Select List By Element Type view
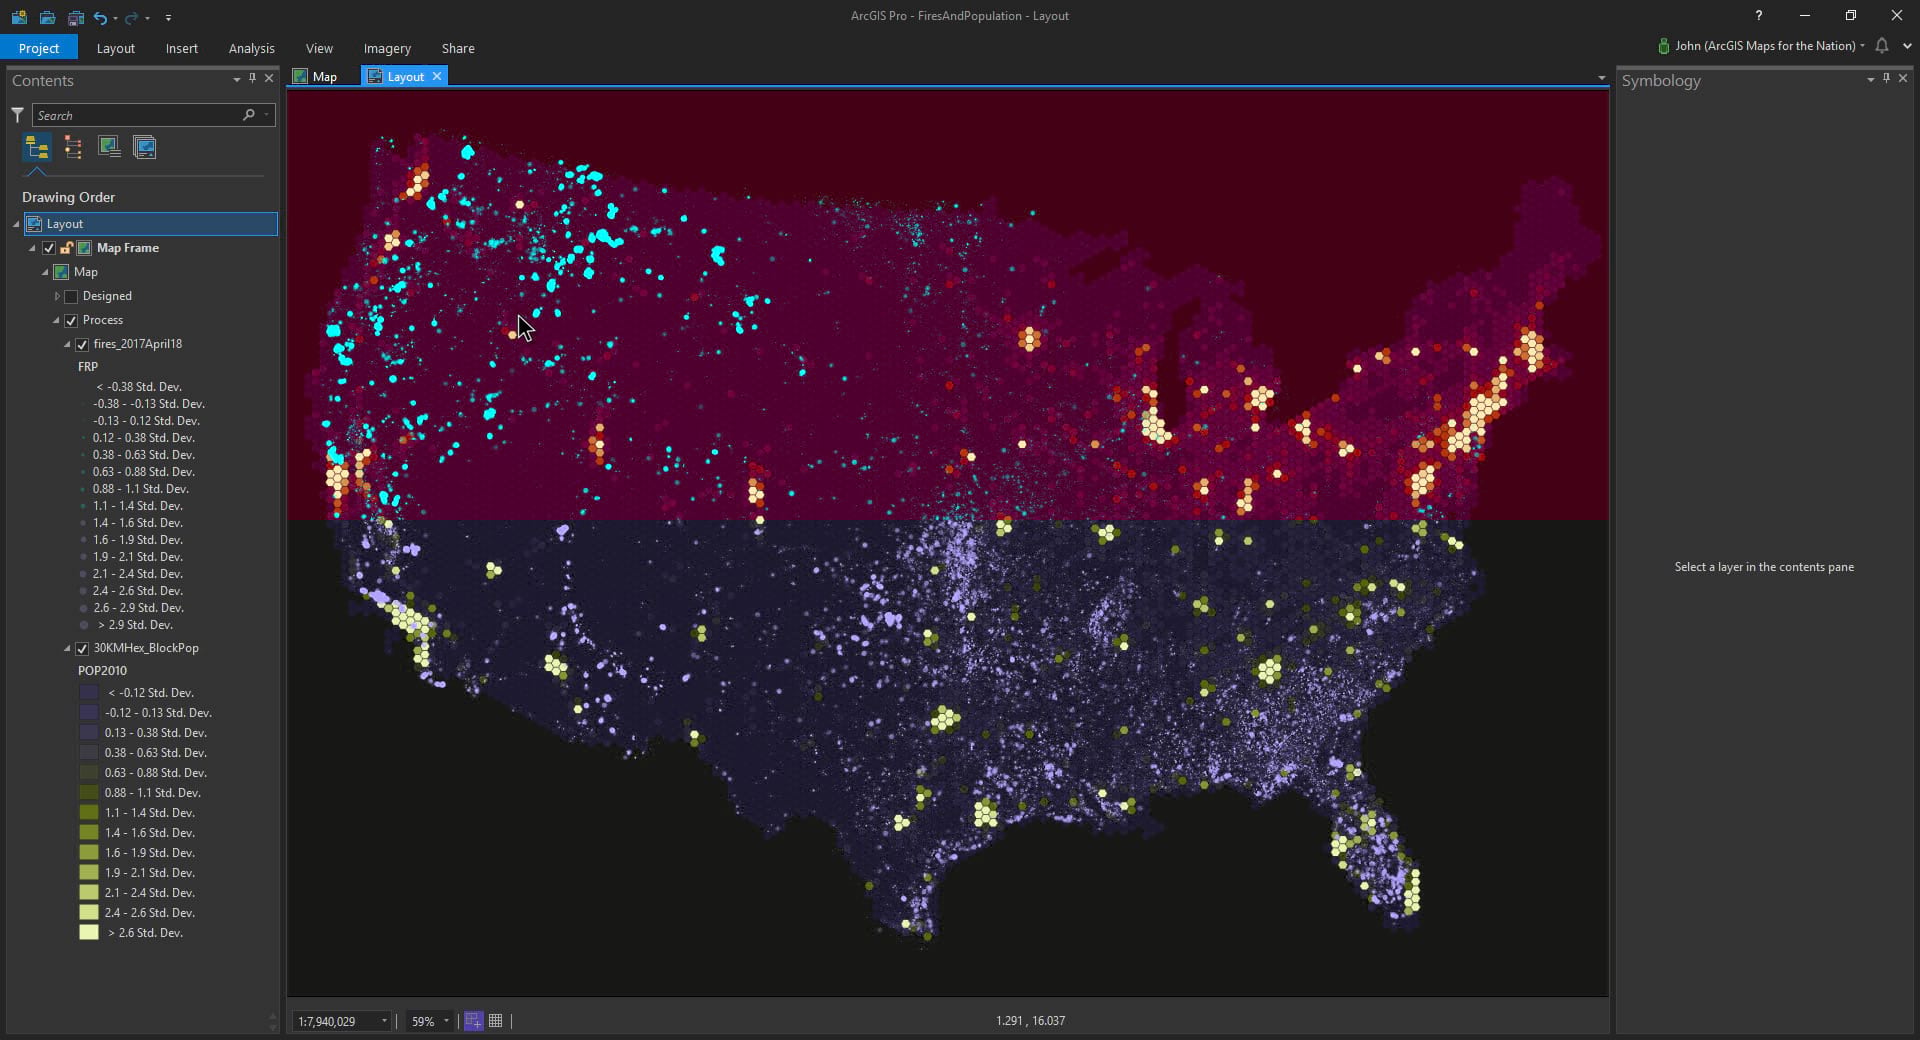This screenshot has height=1040, width=1920. (x=73, y=148)
